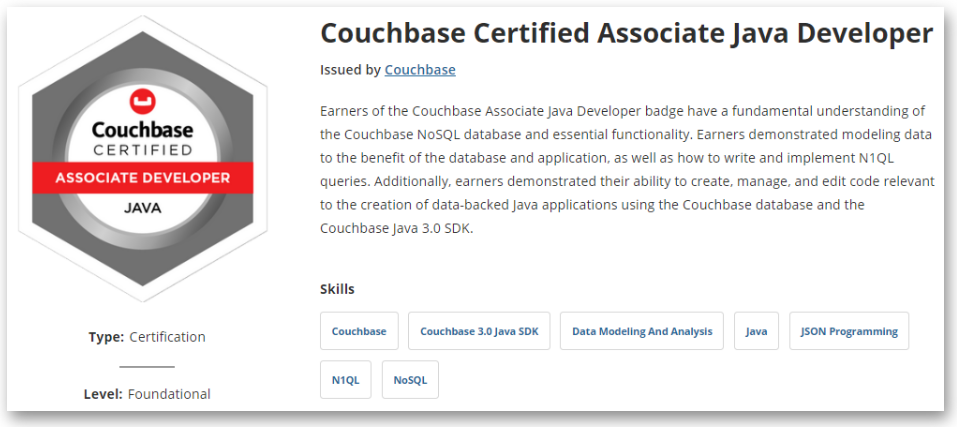Viewport: 957px width, 427px height.
Task: Click the 'Issued by' label text
Action: click(x=350, y=70)
